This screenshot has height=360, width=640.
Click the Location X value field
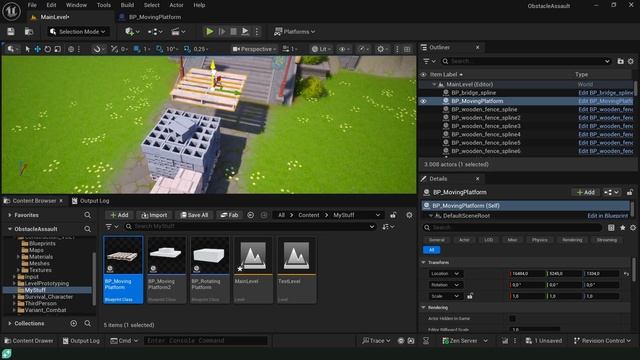pos(527,273)
